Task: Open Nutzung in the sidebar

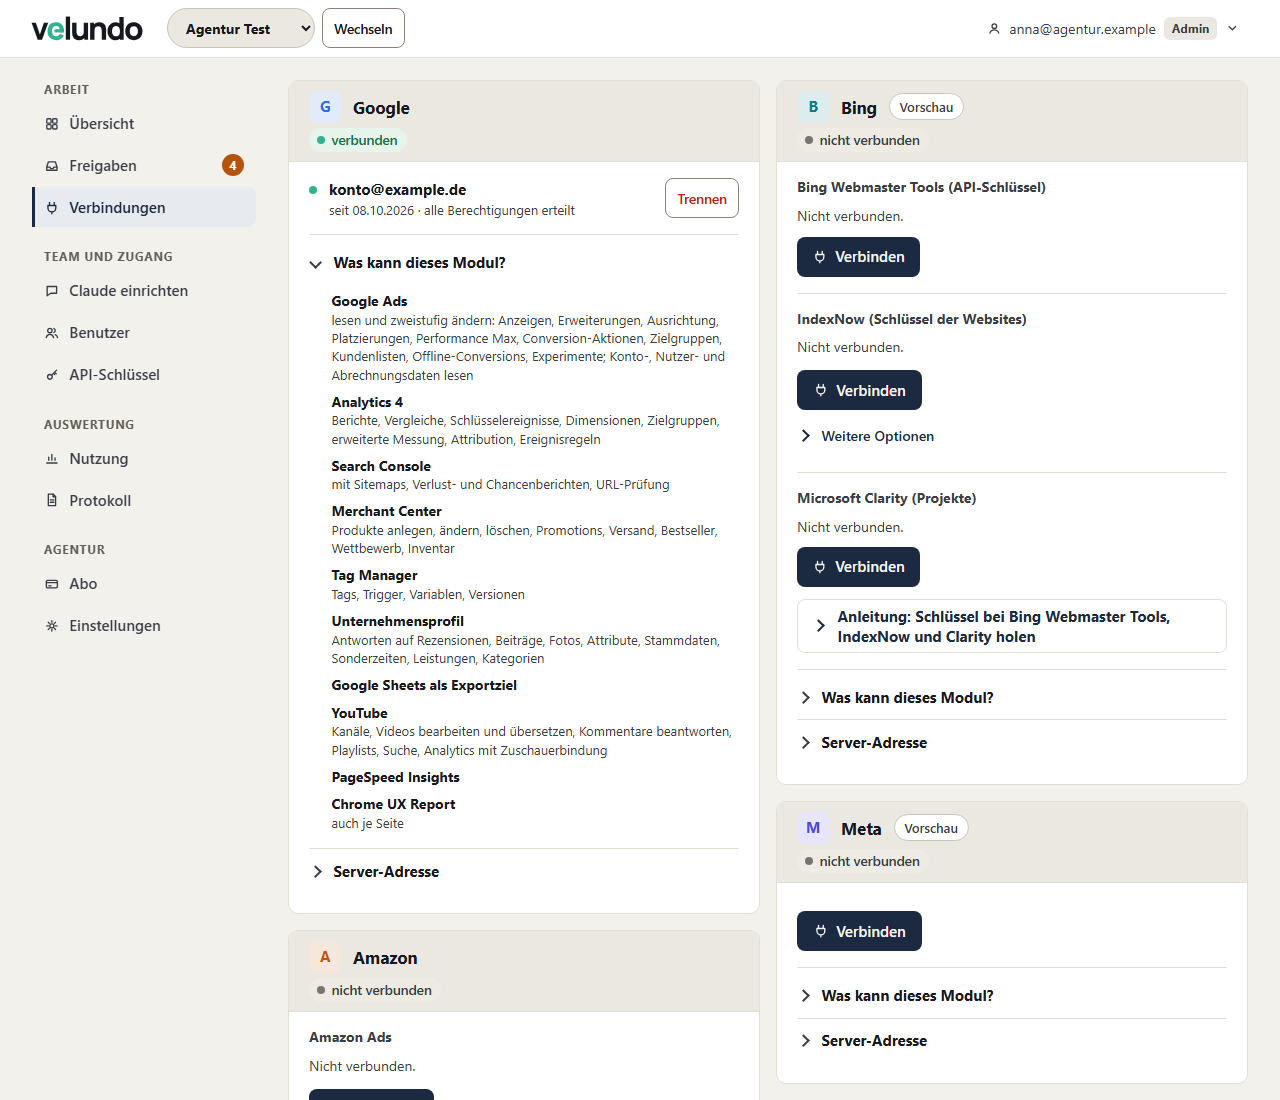Action: (144, 459)
